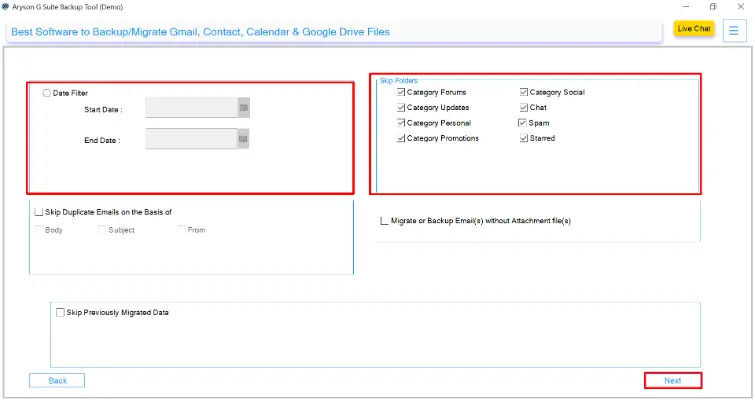Screen dimensions: 755x400
Task: Uncheck Category Social checkbox
Action: click(524, 92)
